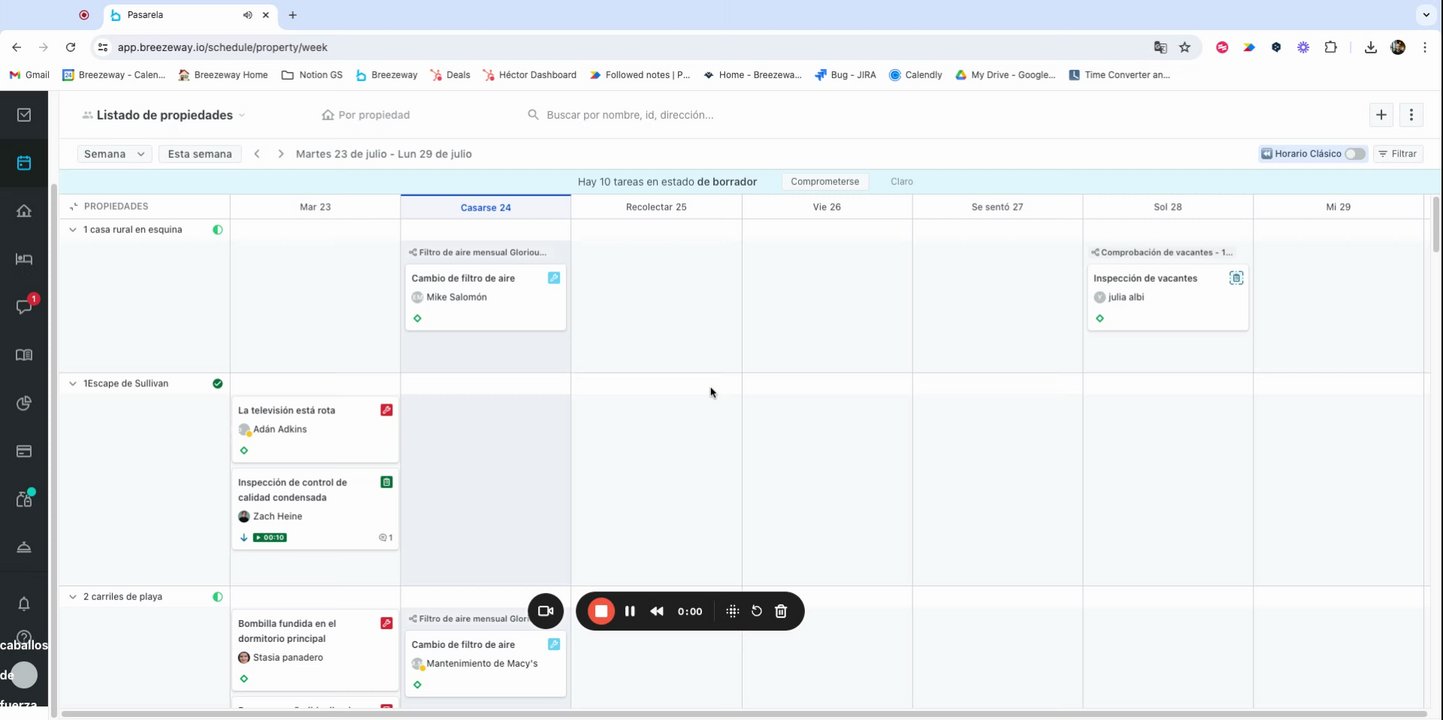Viewport: 1443px width, 720px height.
Task: Click the restart recording icon
Action: pos(756,611)
